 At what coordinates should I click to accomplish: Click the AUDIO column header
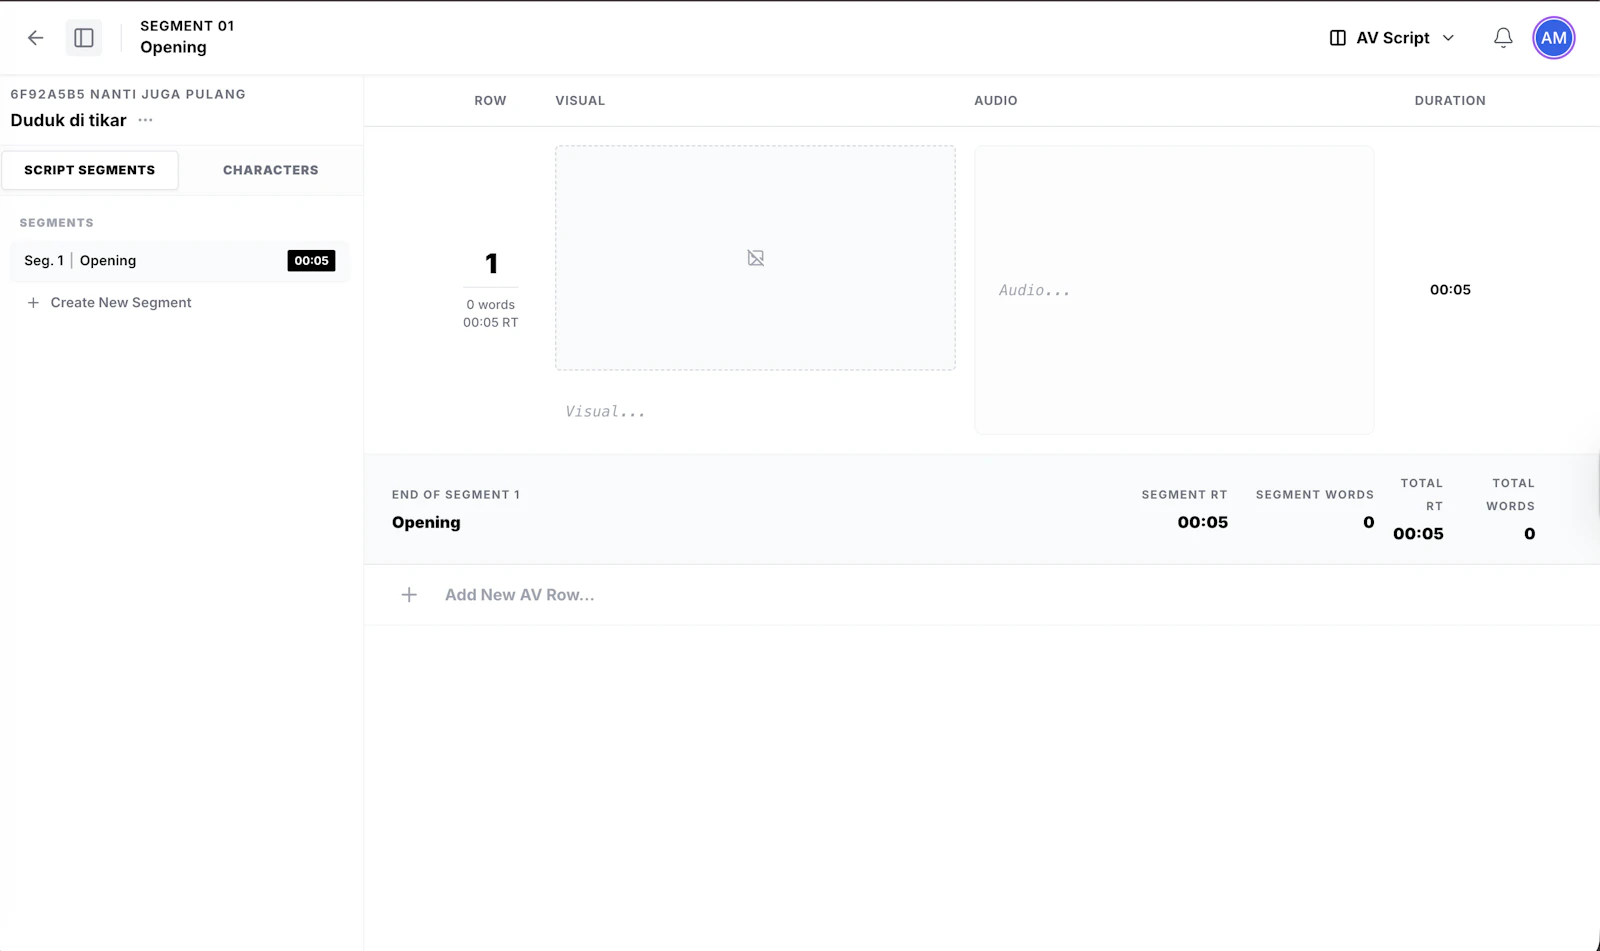tap(996, 101)
